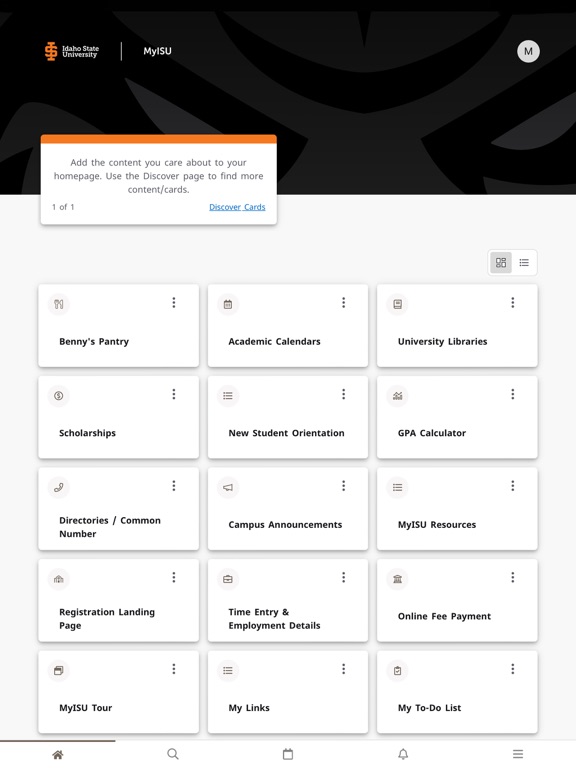The height and width of the screenshot is (768, 576).
Task: Open the notifications bell tab
Action: tap(403, 754)
